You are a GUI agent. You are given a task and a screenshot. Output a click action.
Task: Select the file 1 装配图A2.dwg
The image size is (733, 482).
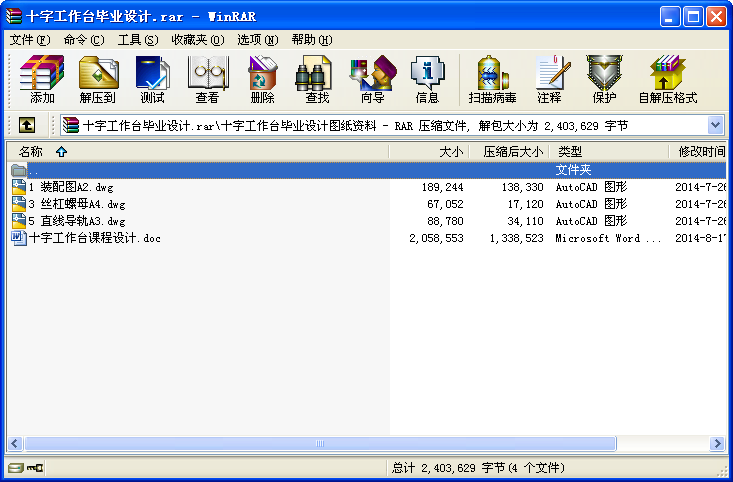click(x=71, y=187)
